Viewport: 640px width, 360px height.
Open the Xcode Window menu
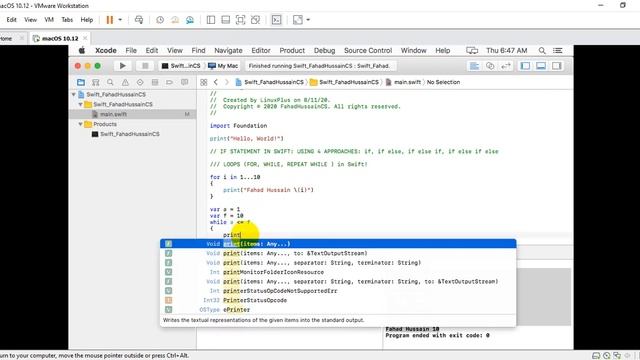point(413,51)
